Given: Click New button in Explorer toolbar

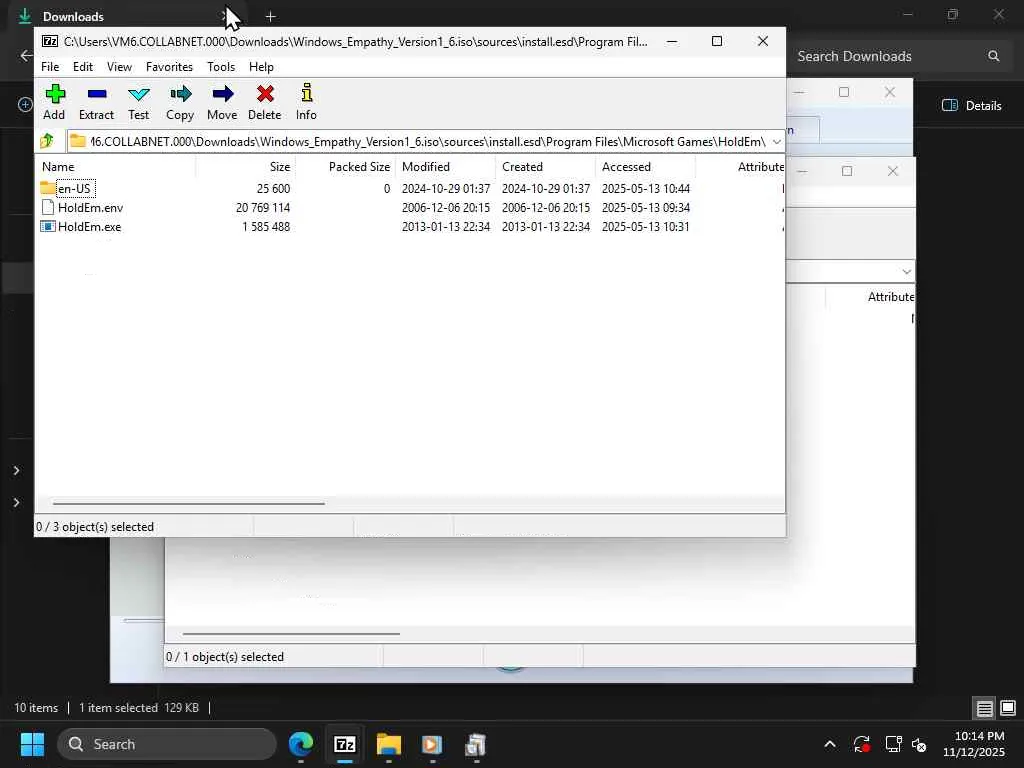Looking at the screenshot, I should tap(25, 104).
